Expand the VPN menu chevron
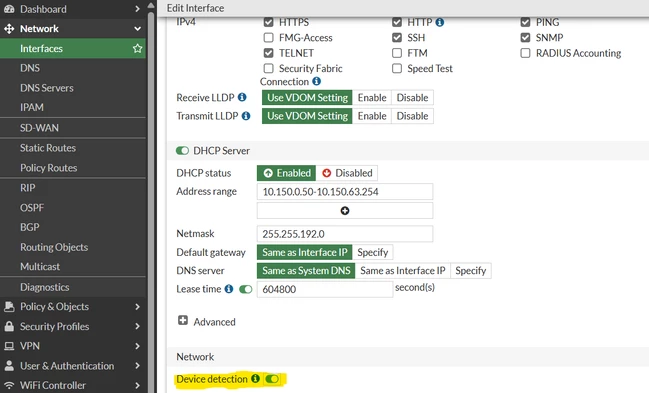Viewport: 649px width, 393px height. (137, 346)
